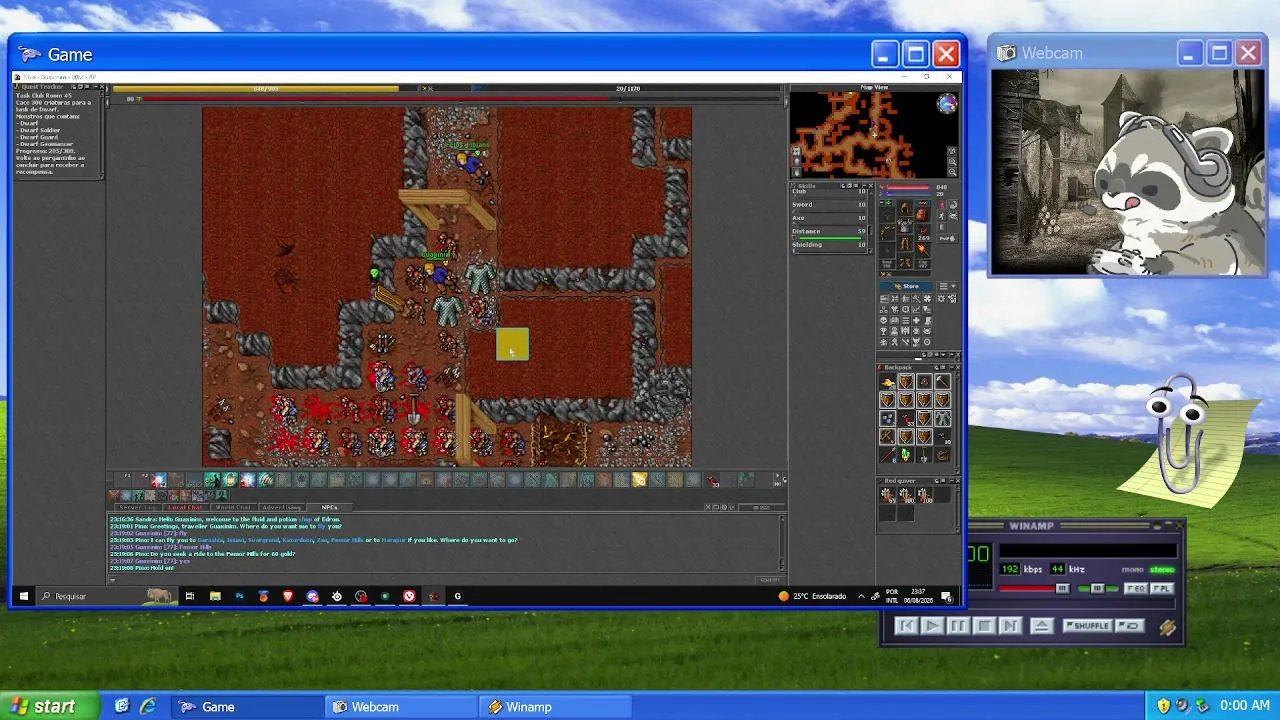Open the Windows 10 Start button in Game
The height and width of the screenshot is (720, 1280).
point(23,597)
